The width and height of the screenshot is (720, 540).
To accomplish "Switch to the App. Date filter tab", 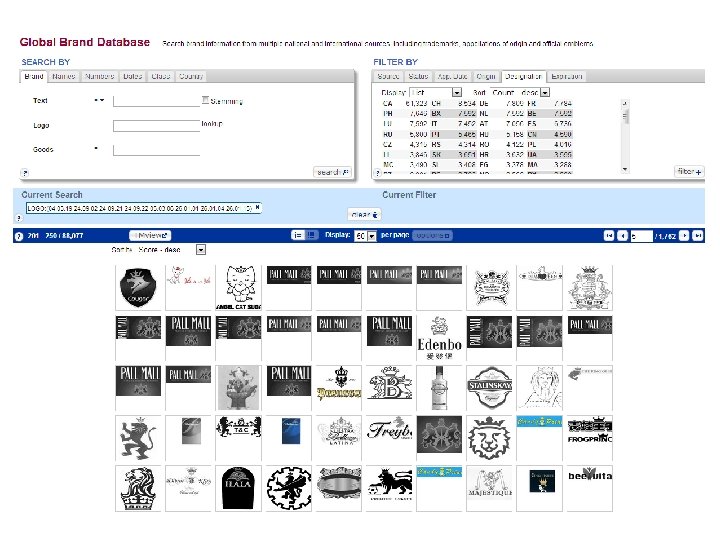I will pos(452,76).
